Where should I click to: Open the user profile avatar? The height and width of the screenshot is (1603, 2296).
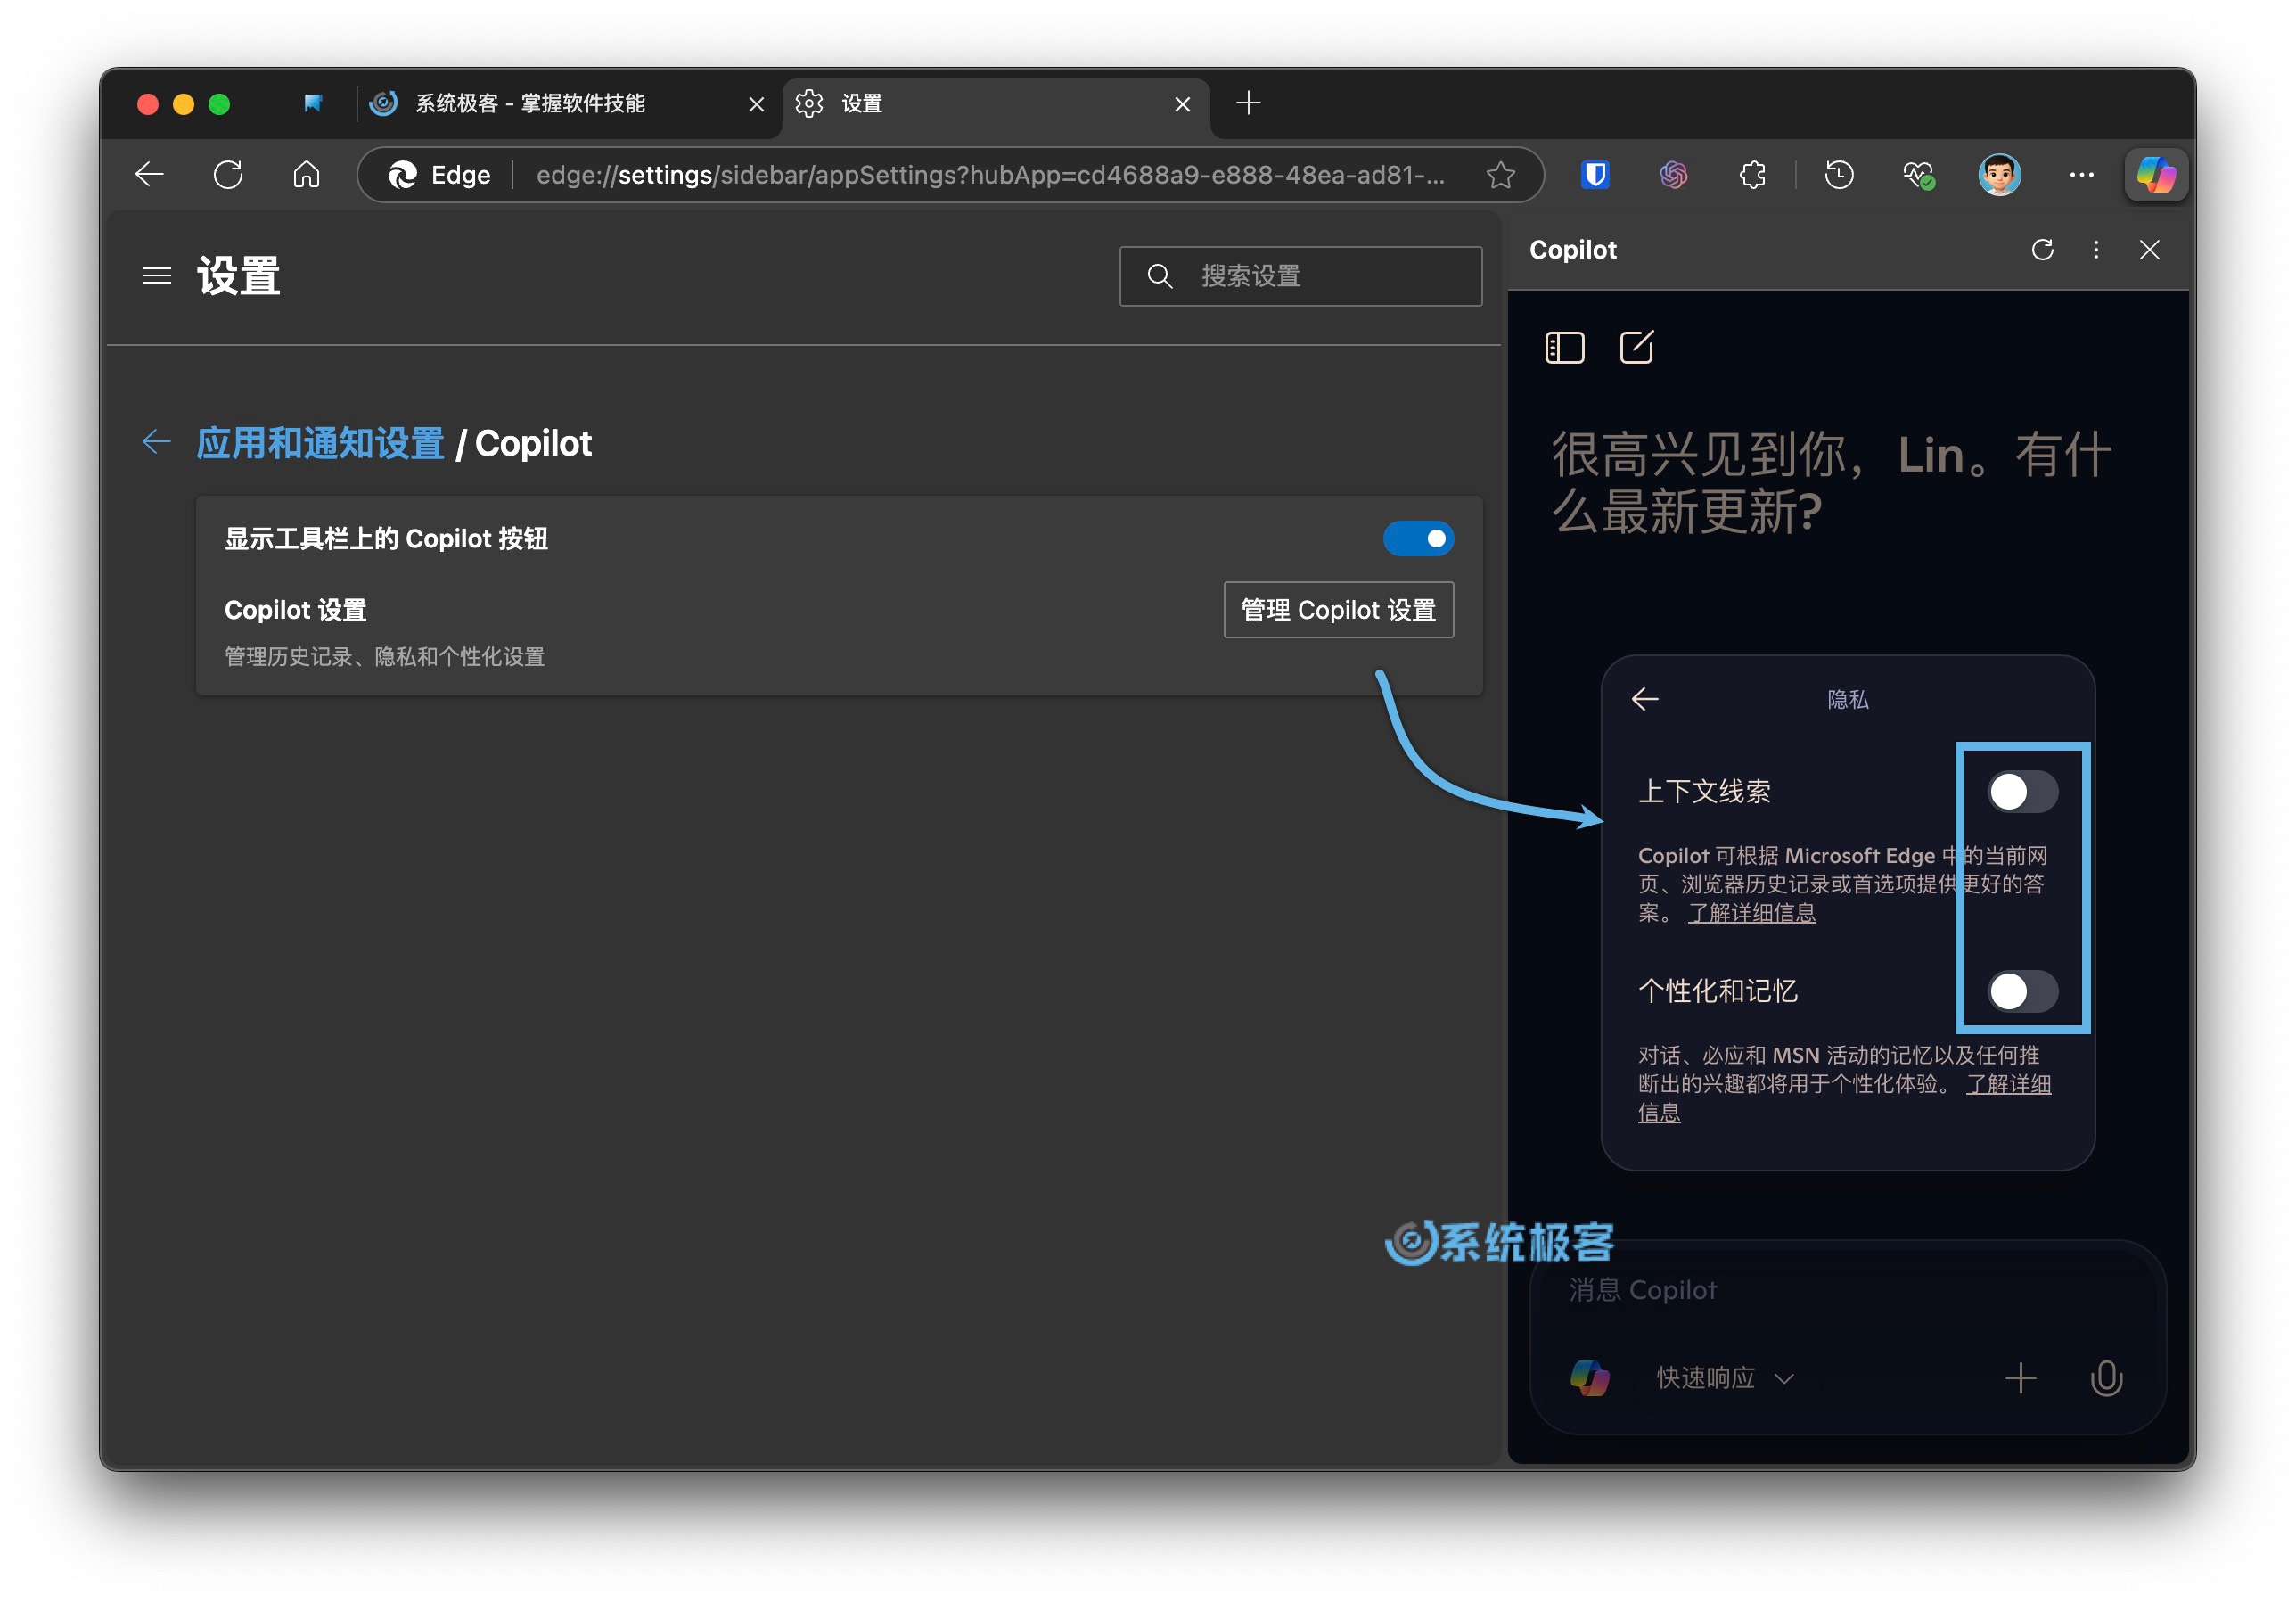(x=1999, y=175)
